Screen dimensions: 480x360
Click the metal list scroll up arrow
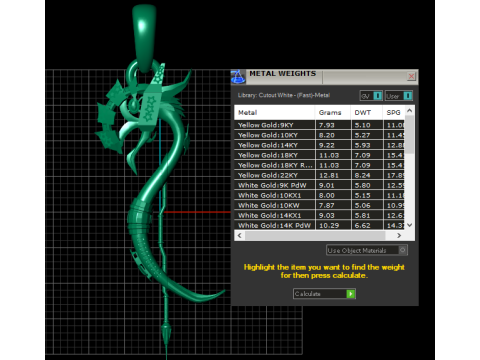click(x=410, y=110)
